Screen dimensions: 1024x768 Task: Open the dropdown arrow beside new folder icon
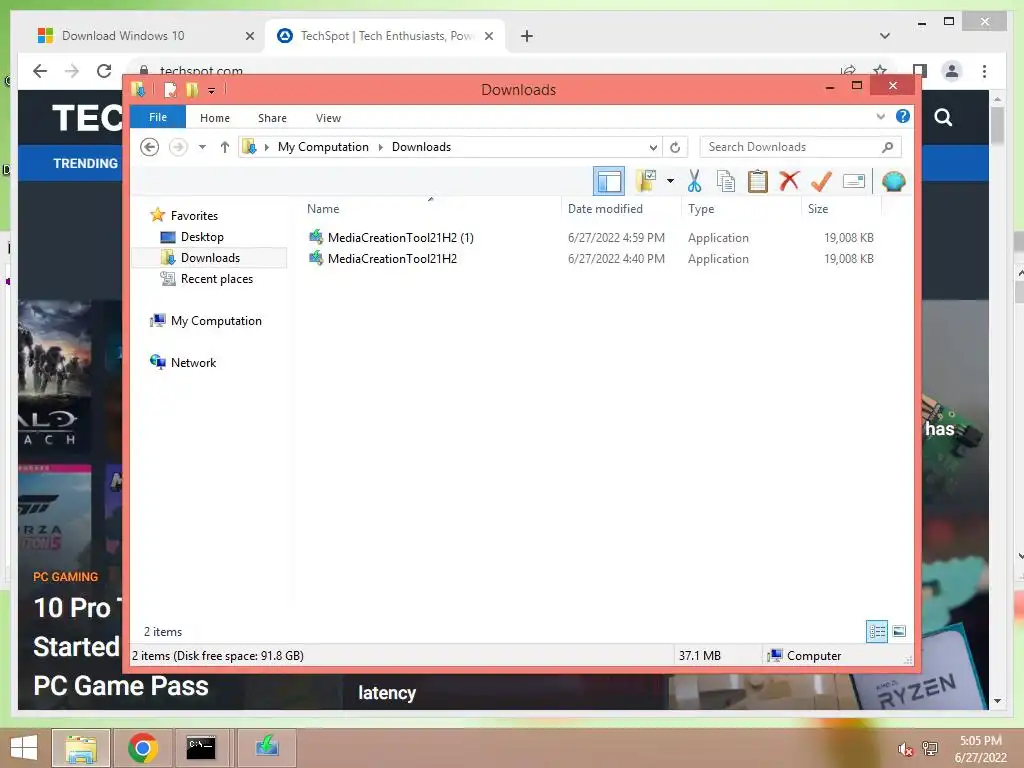tap(670, 181)
